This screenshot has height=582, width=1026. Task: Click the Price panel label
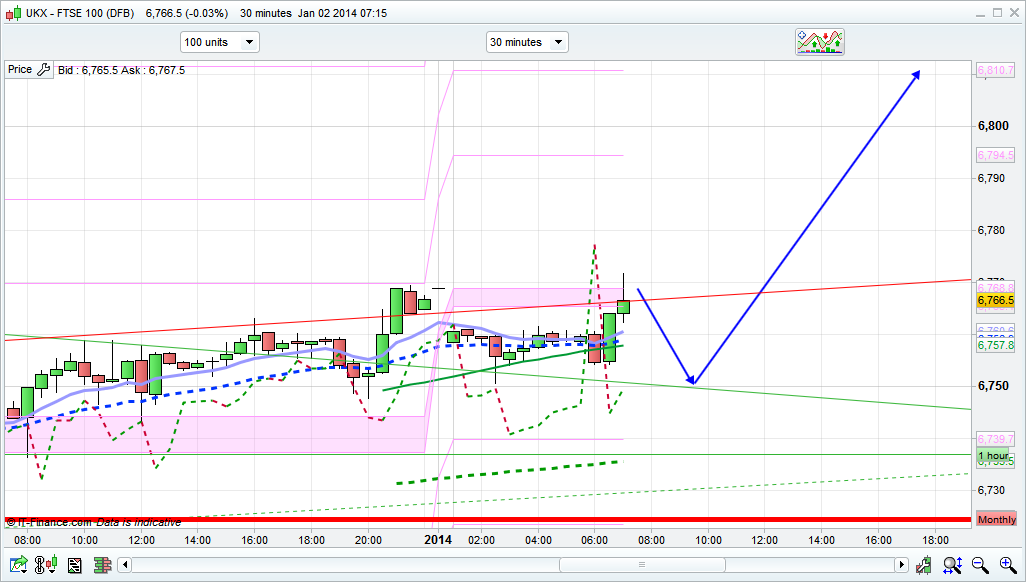[x=19, y=70]
